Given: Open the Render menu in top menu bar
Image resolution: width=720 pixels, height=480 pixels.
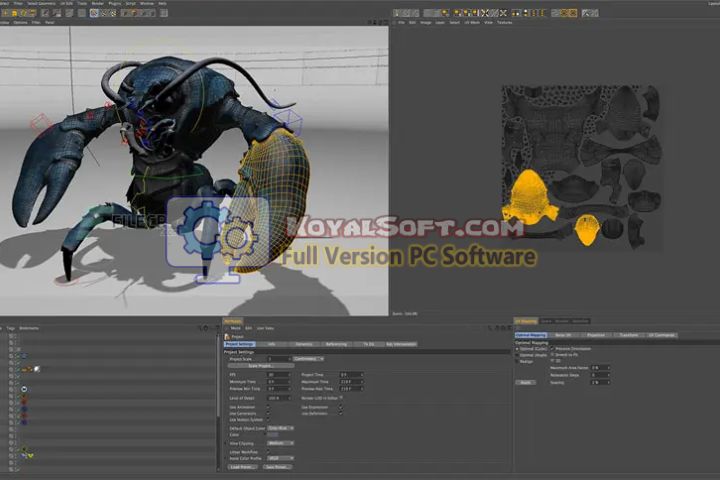Looking at the screenshot, I should tap(97, 3).
